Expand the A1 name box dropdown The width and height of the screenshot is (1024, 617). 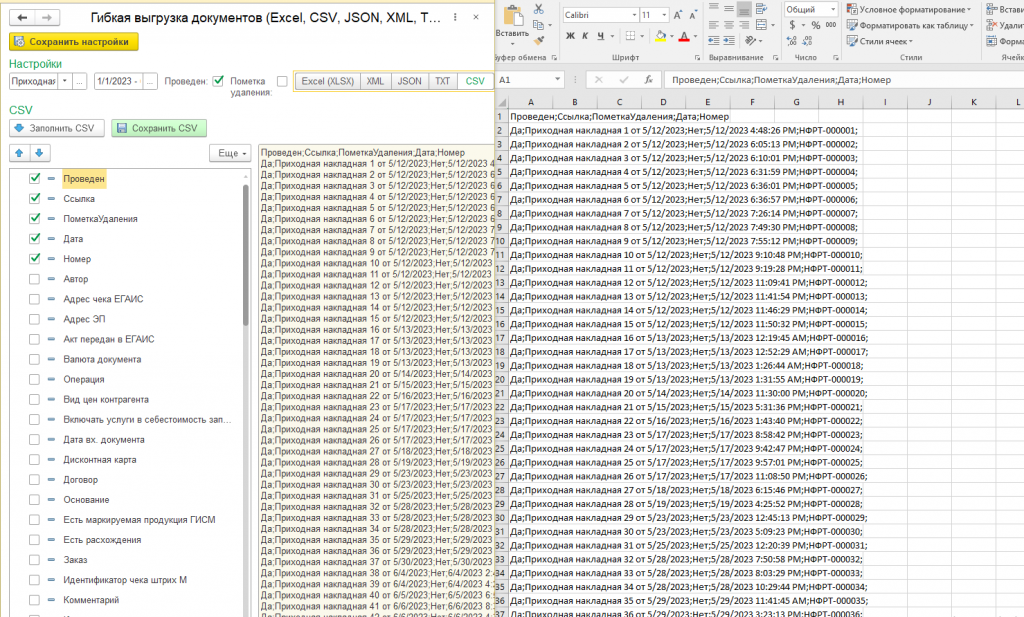(557, 80)
